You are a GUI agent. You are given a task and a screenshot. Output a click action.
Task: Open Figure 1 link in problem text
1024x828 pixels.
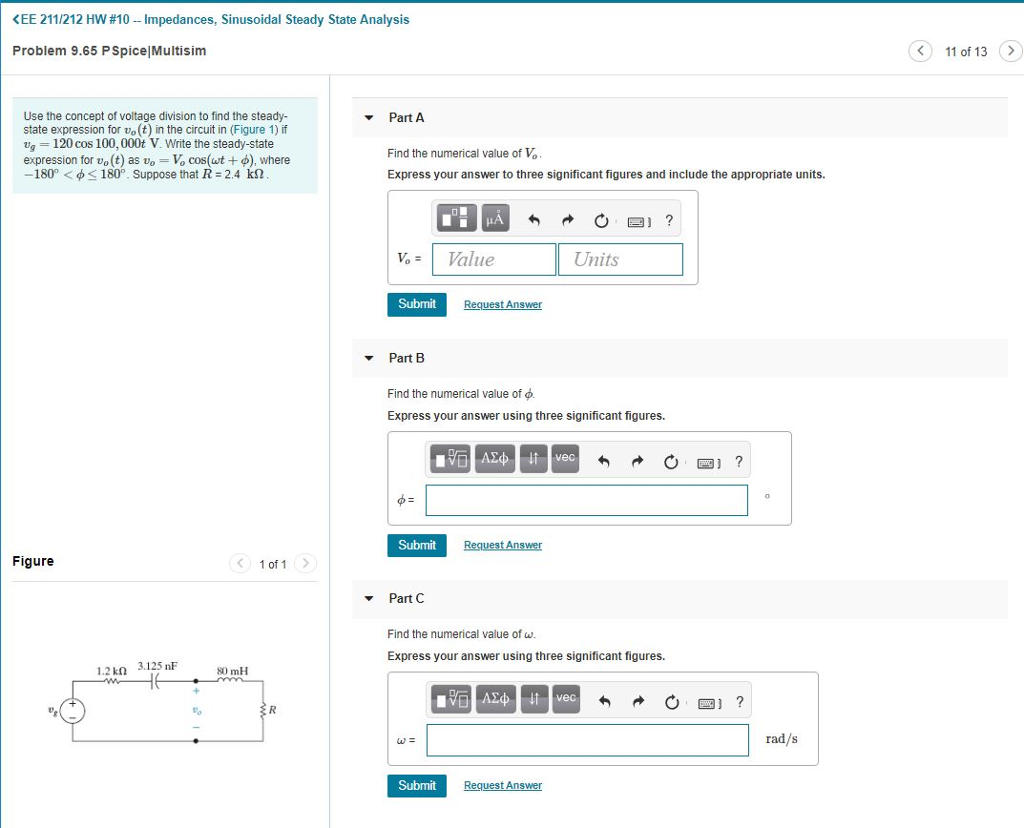click(254, 129)
